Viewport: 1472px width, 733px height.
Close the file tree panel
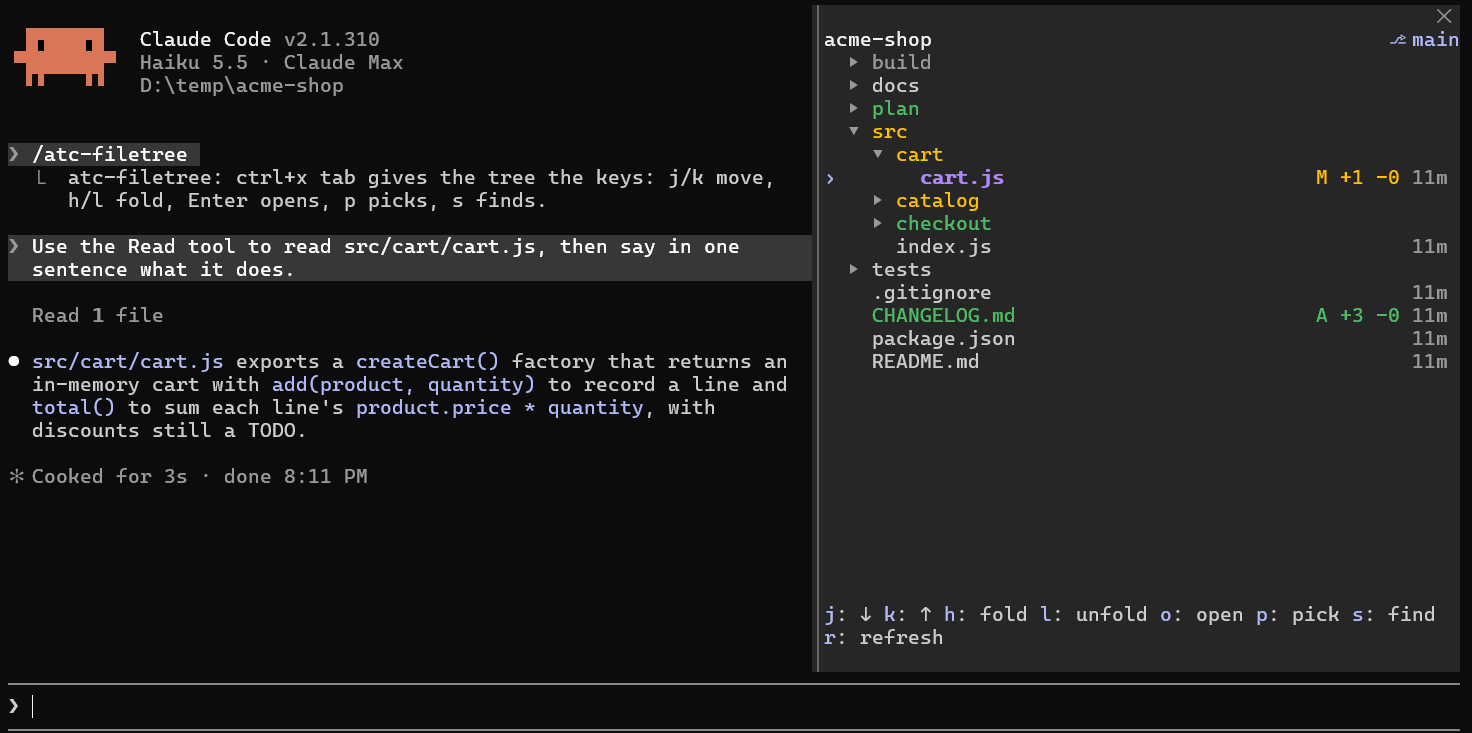1443,16
